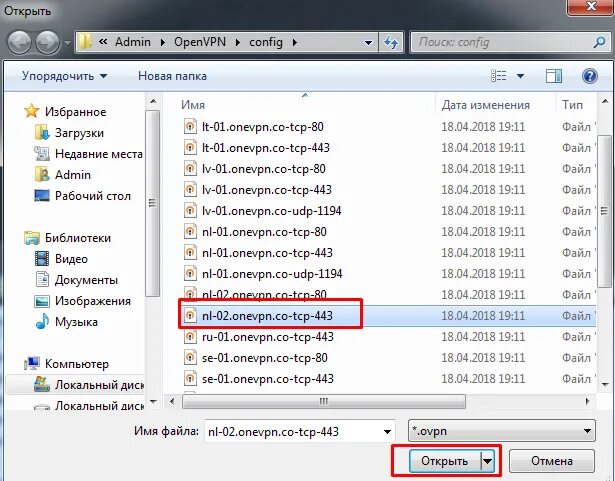Viewport: 615px width, 481px height.
Task: Expand the arrow after OpenVPN breadcrumb
Action: (238, 42)
